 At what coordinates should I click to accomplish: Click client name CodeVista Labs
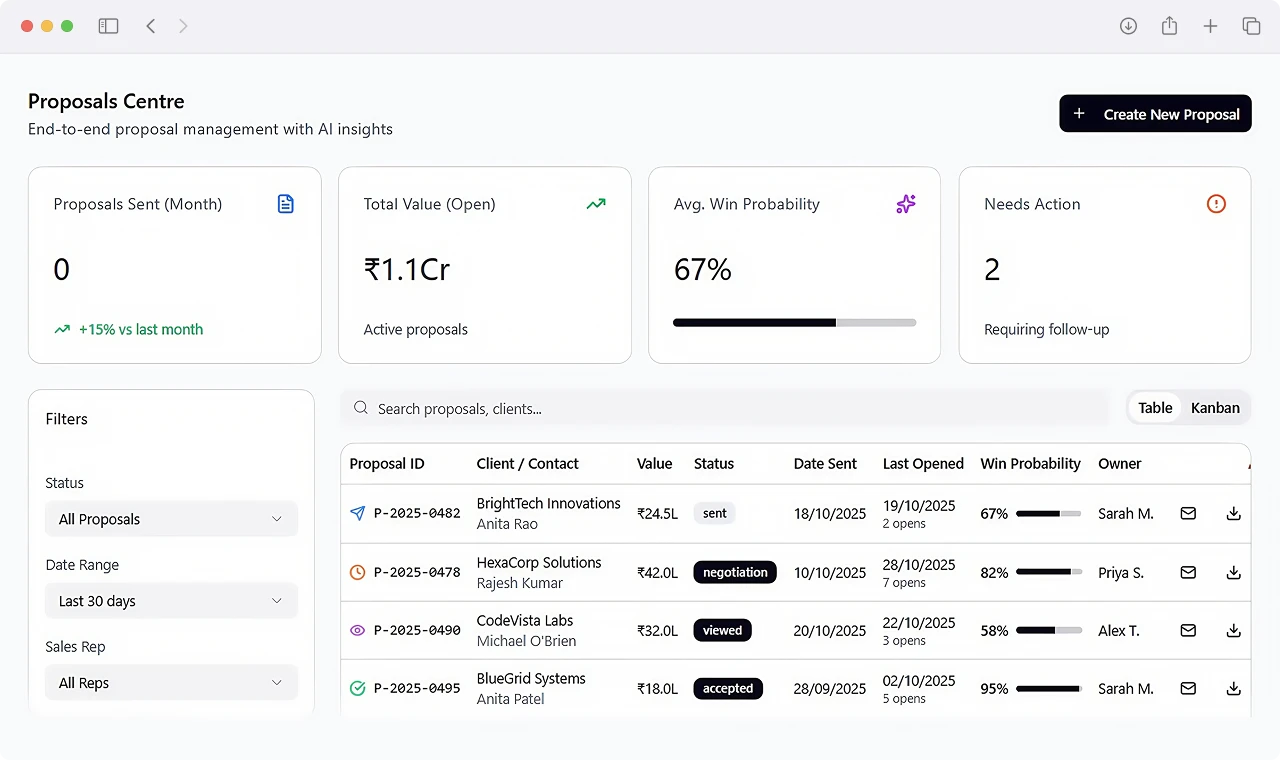pos(525,620)
